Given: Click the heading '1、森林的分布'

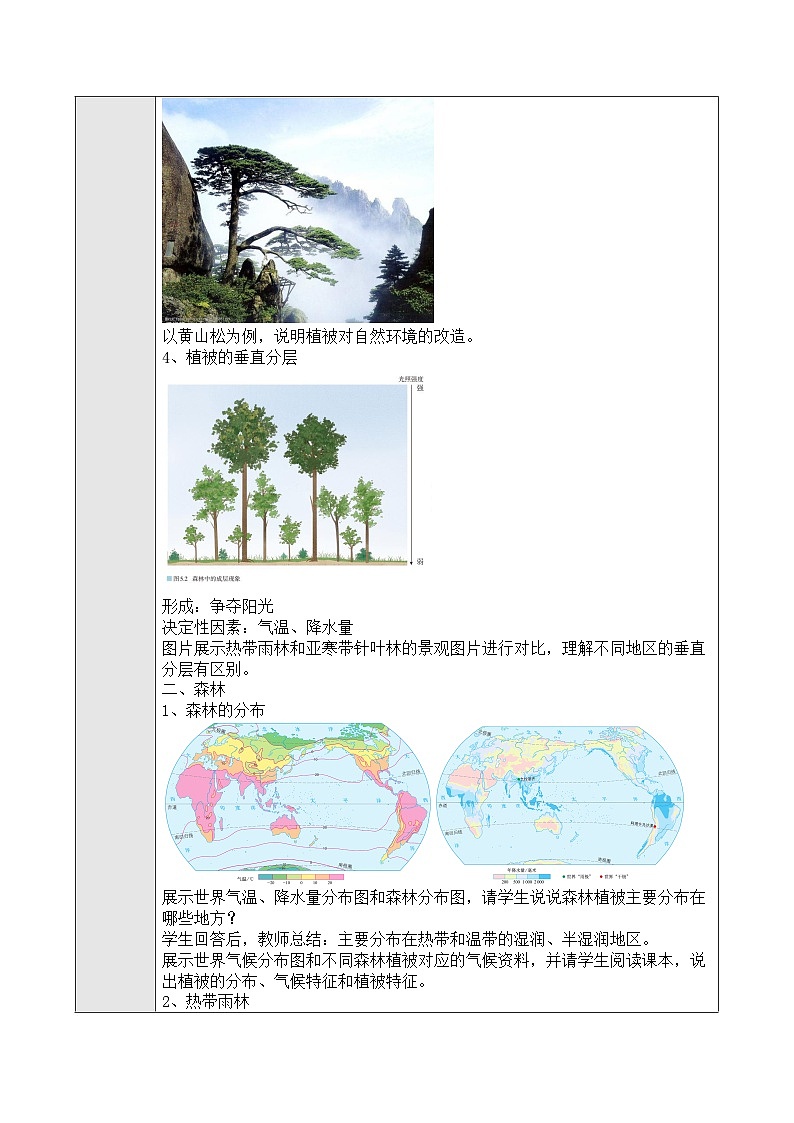Looking at the screenshot, I should click(x=213, y=710).
